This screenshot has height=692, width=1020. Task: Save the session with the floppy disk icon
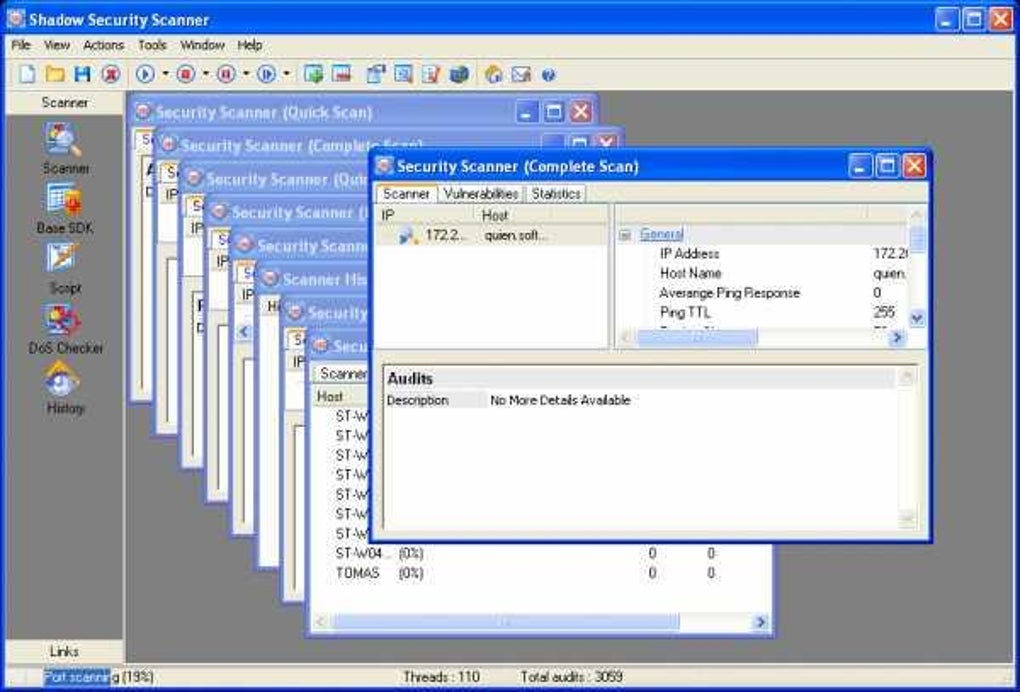coord(83,74)
